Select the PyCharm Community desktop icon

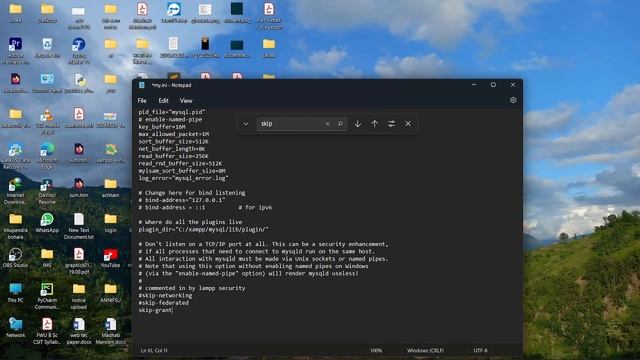click(47, 296)
